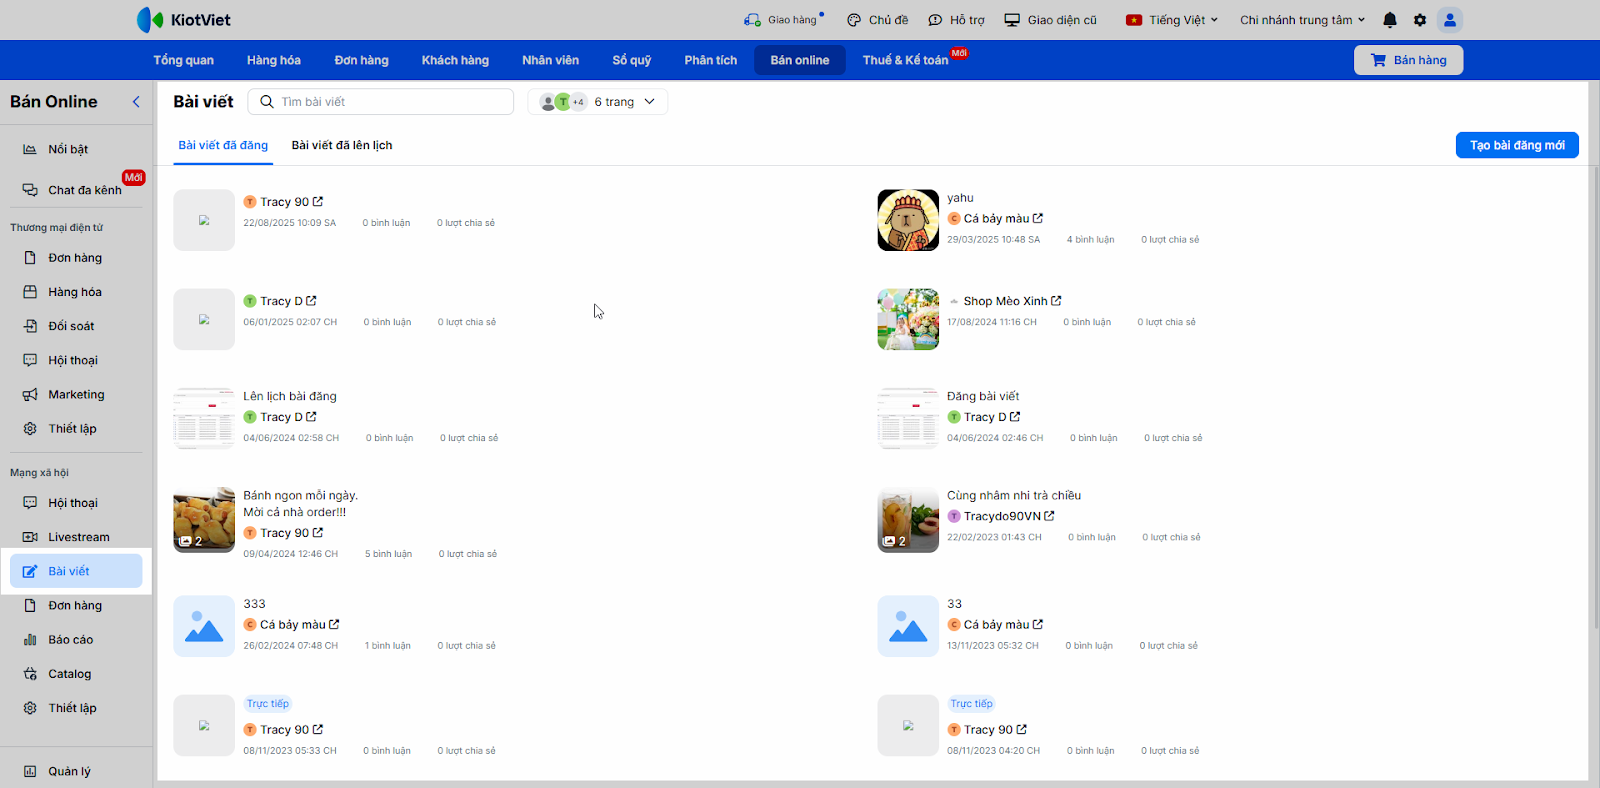
Task: Open the 6 trang page filter dropdown
Action: (x=598, y=102)
